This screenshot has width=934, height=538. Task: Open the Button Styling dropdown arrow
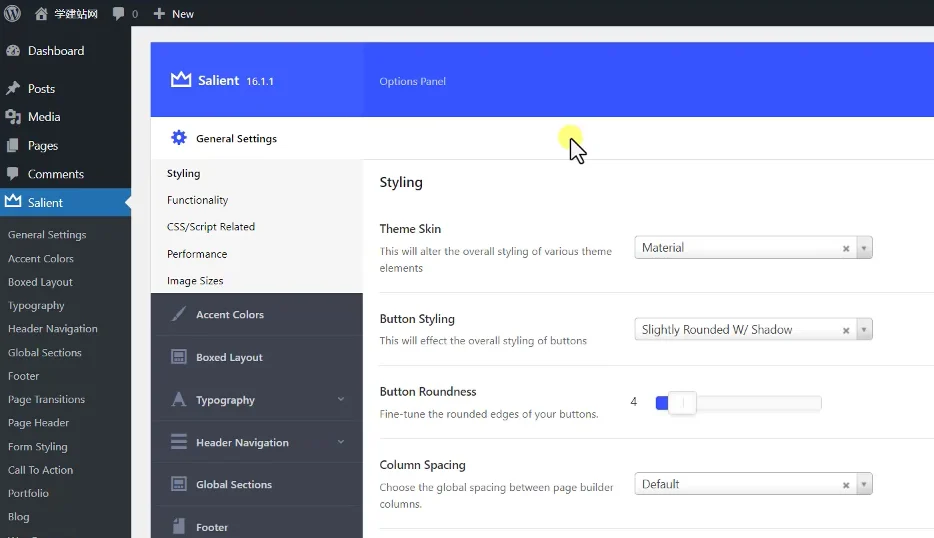pos(864,329)
